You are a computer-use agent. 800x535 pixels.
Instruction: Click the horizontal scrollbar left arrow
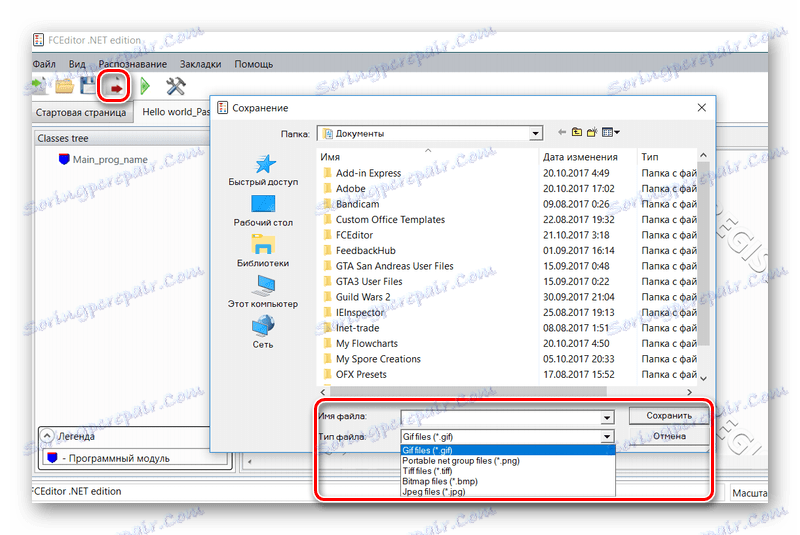(x=323, y=392)
